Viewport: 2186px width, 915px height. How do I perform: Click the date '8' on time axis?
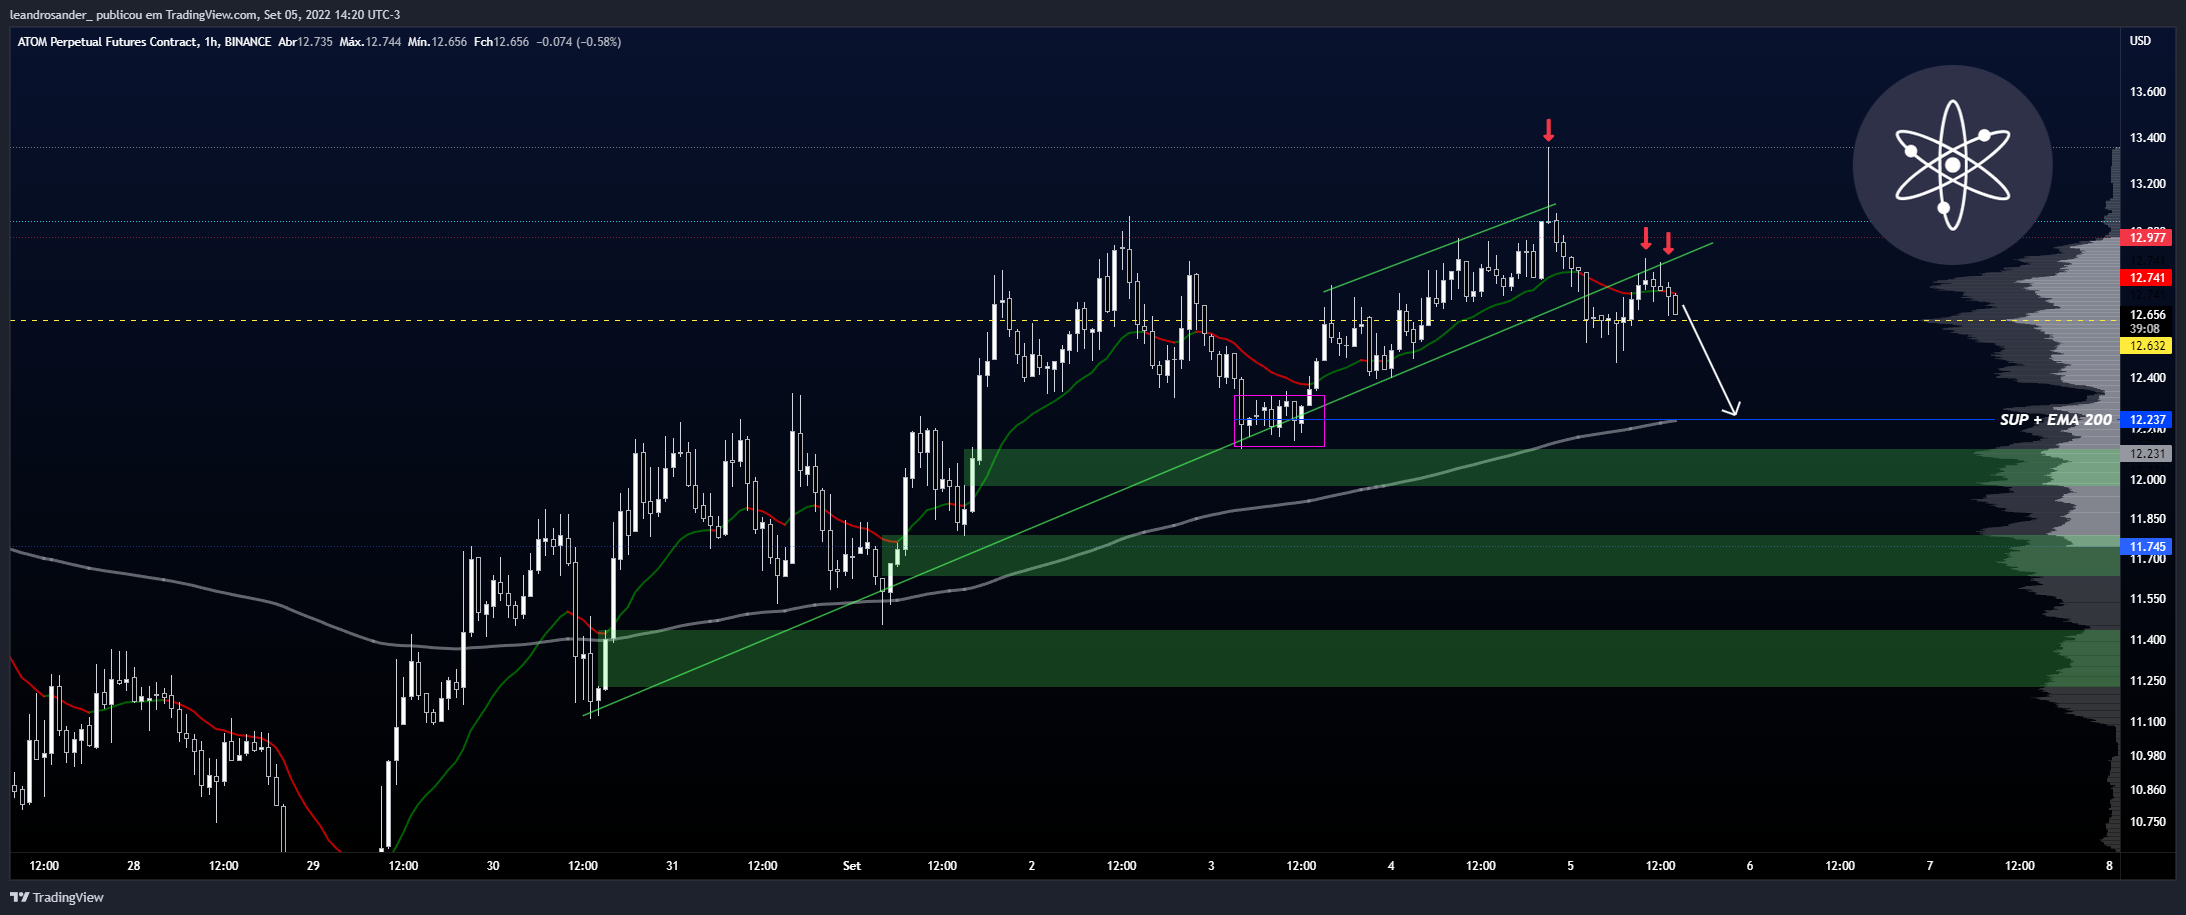(x=2109, y=866)
